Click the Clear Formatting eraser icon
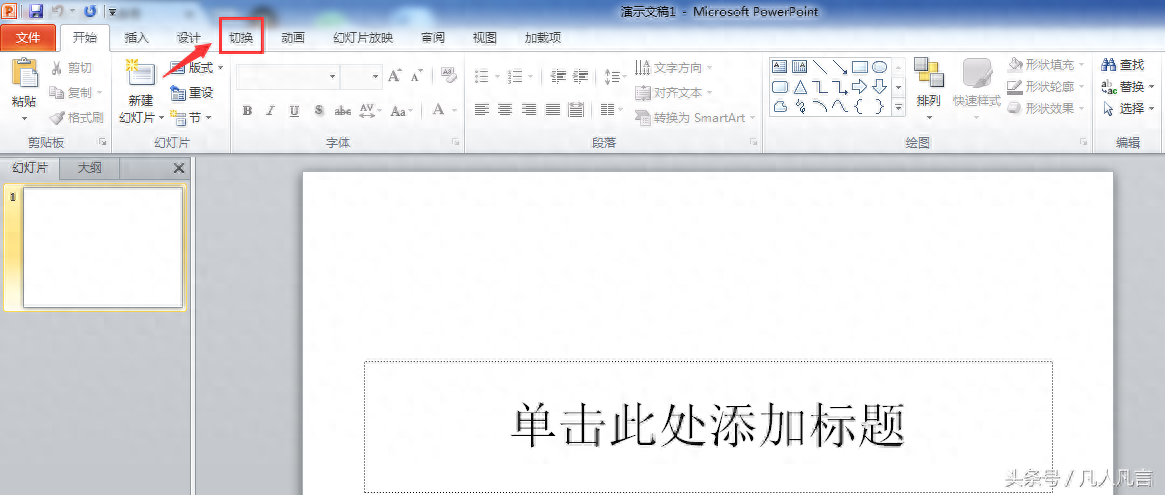The height and width of the screenshot is (495, 1165). coord(449,75)
